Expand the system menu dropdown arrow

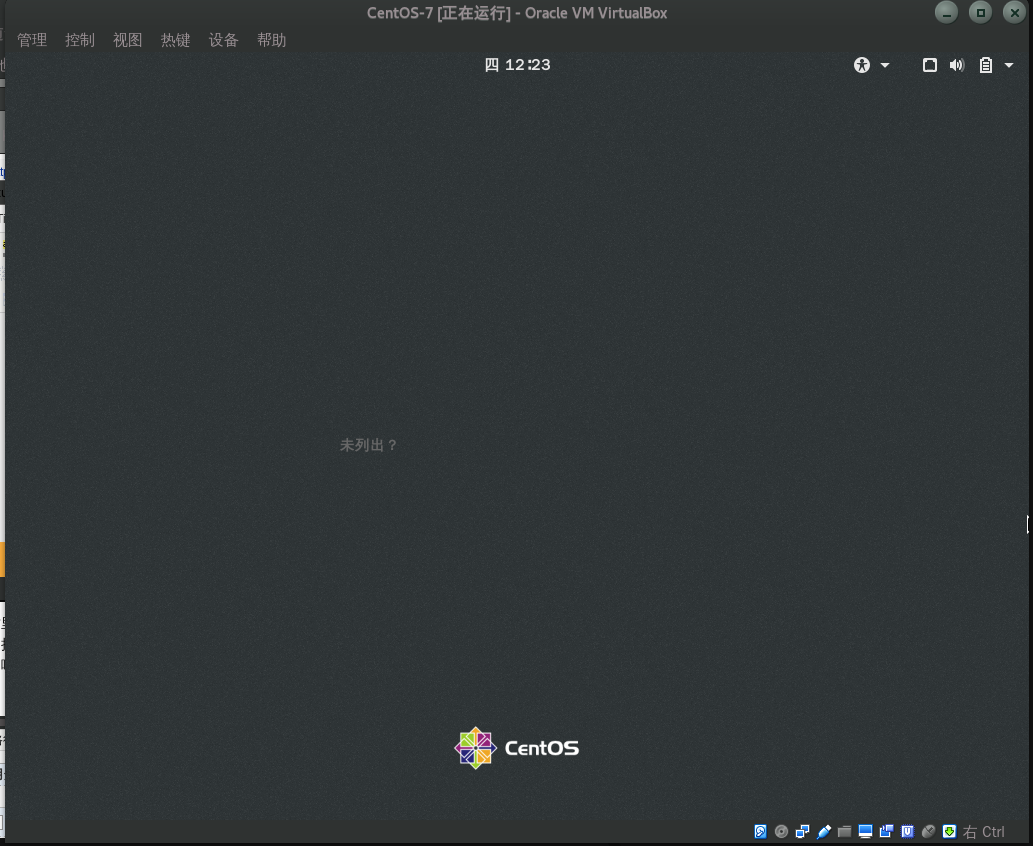coord(1009,65)
